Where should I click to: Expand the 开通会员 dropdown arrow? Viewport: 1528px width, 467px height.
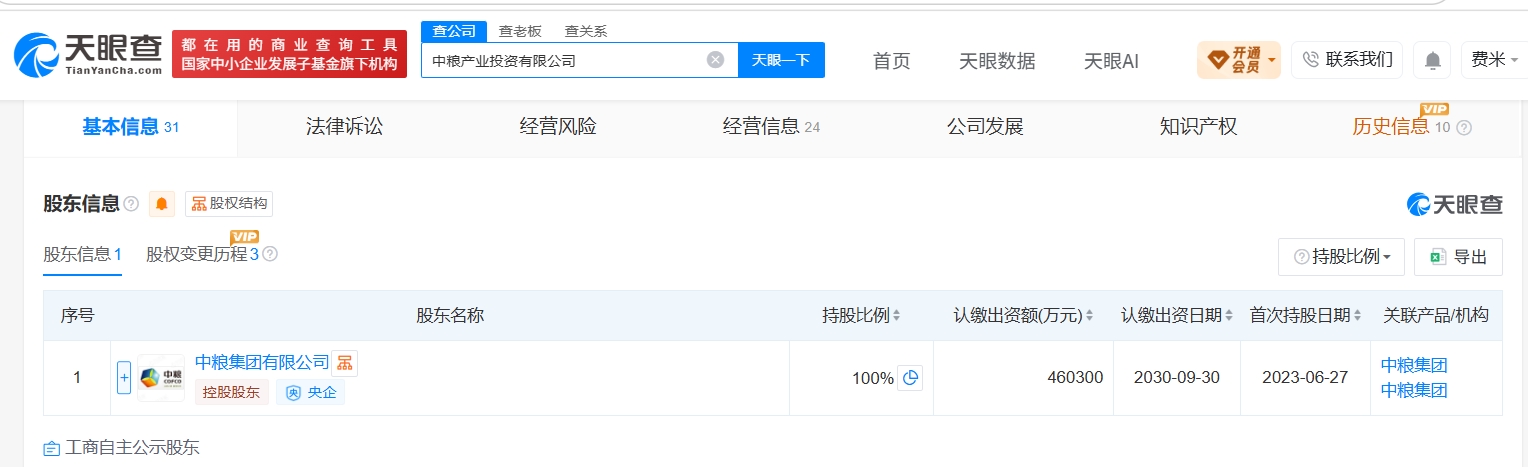(x=1272, y=61)
